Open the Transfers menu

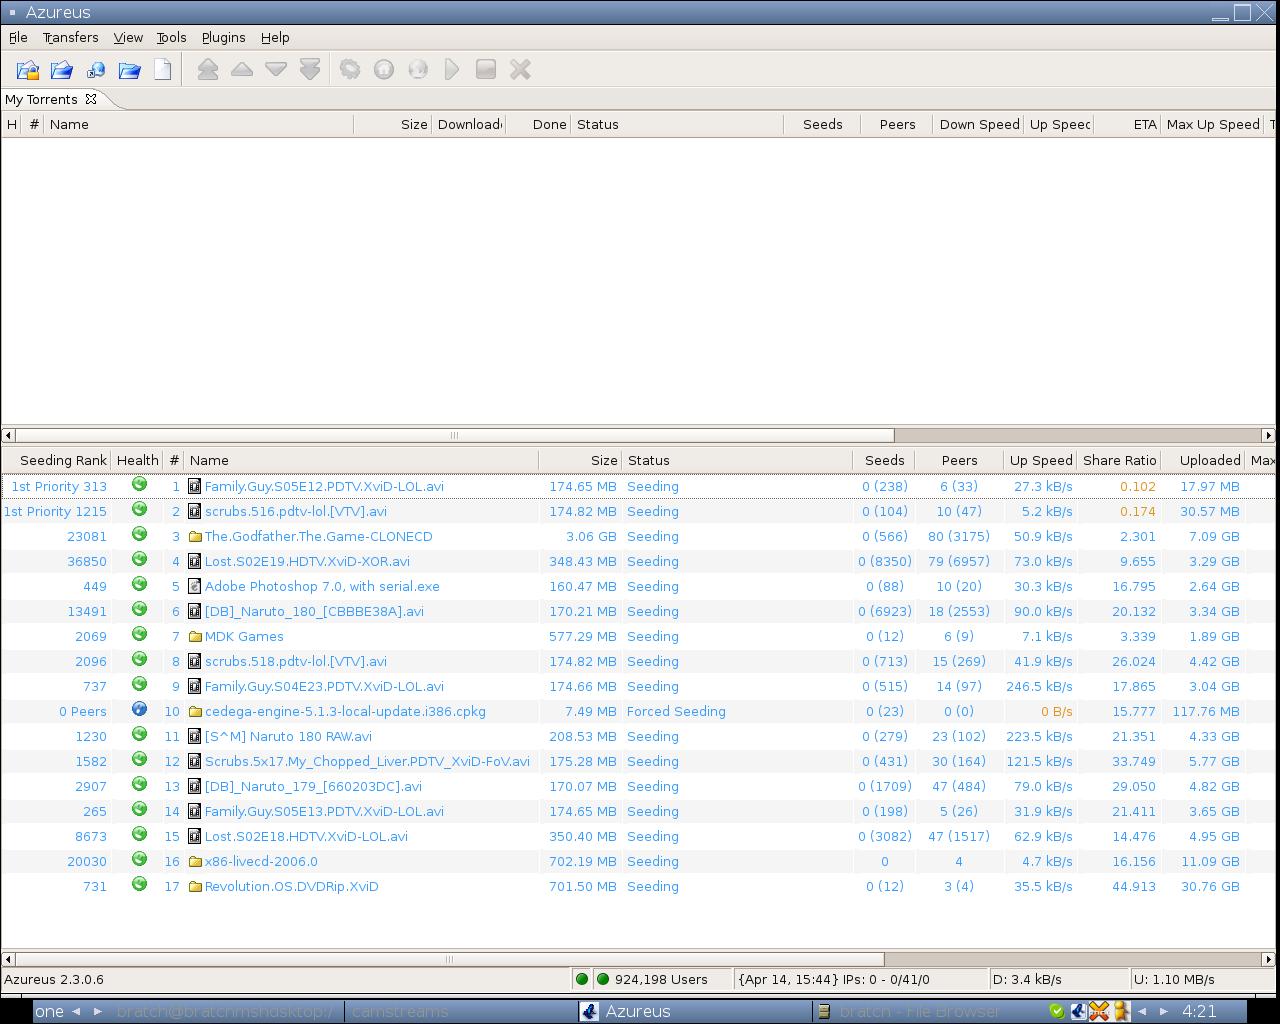coord(70,37)
